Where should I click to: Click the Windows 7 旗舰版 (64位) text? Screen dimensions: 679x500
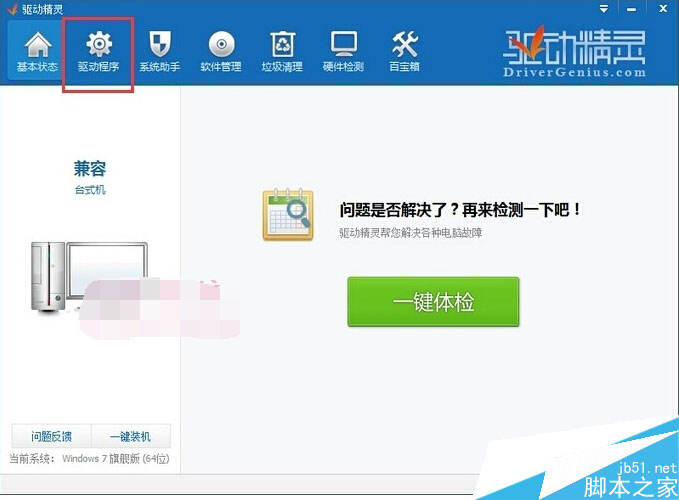click(x=116, y=458)
